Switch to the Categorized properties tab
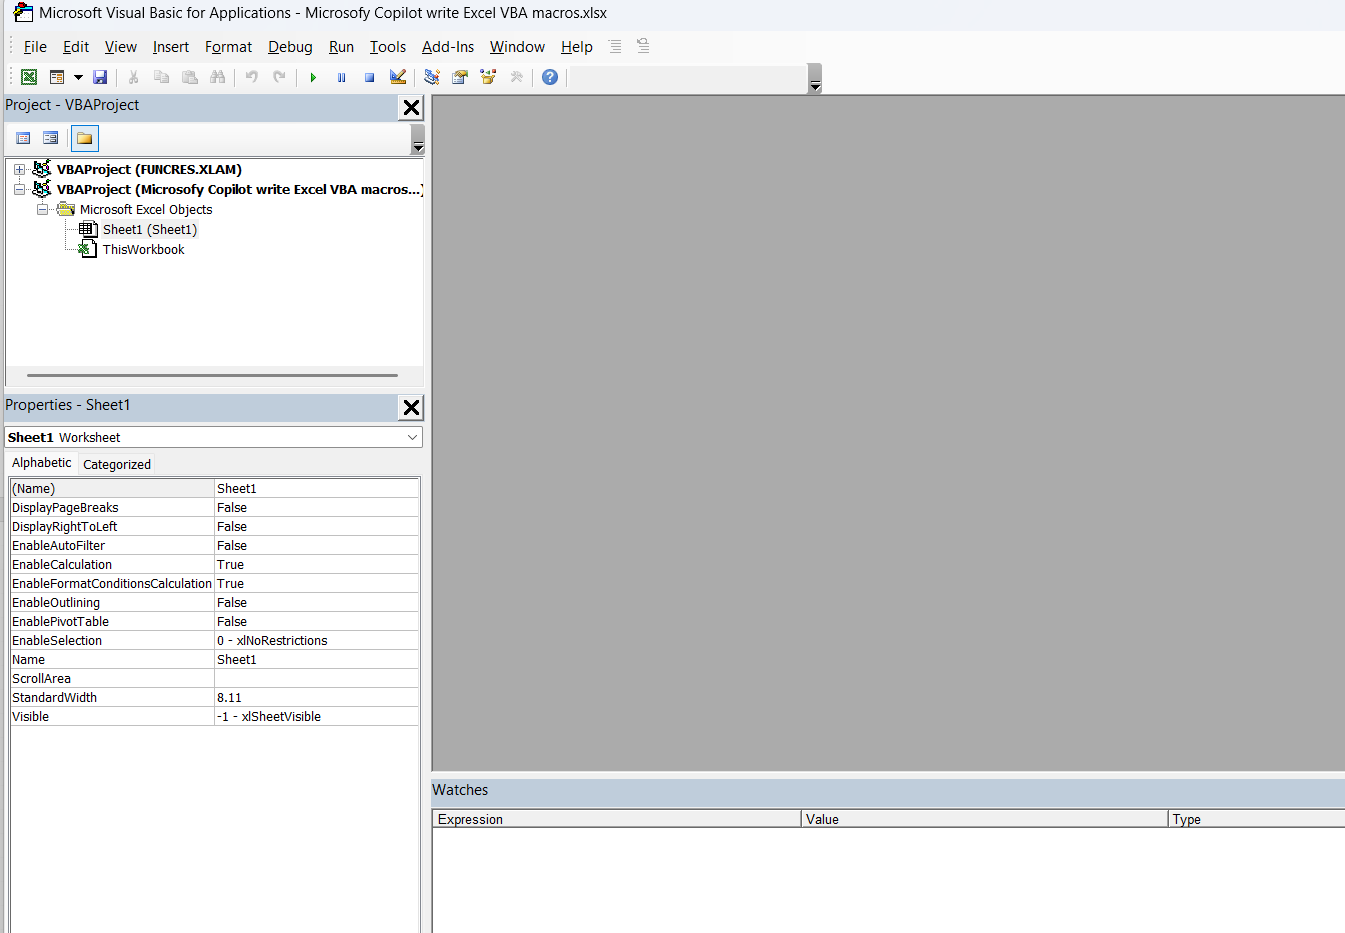The image size is (1345, 933). tap(117, 464)
